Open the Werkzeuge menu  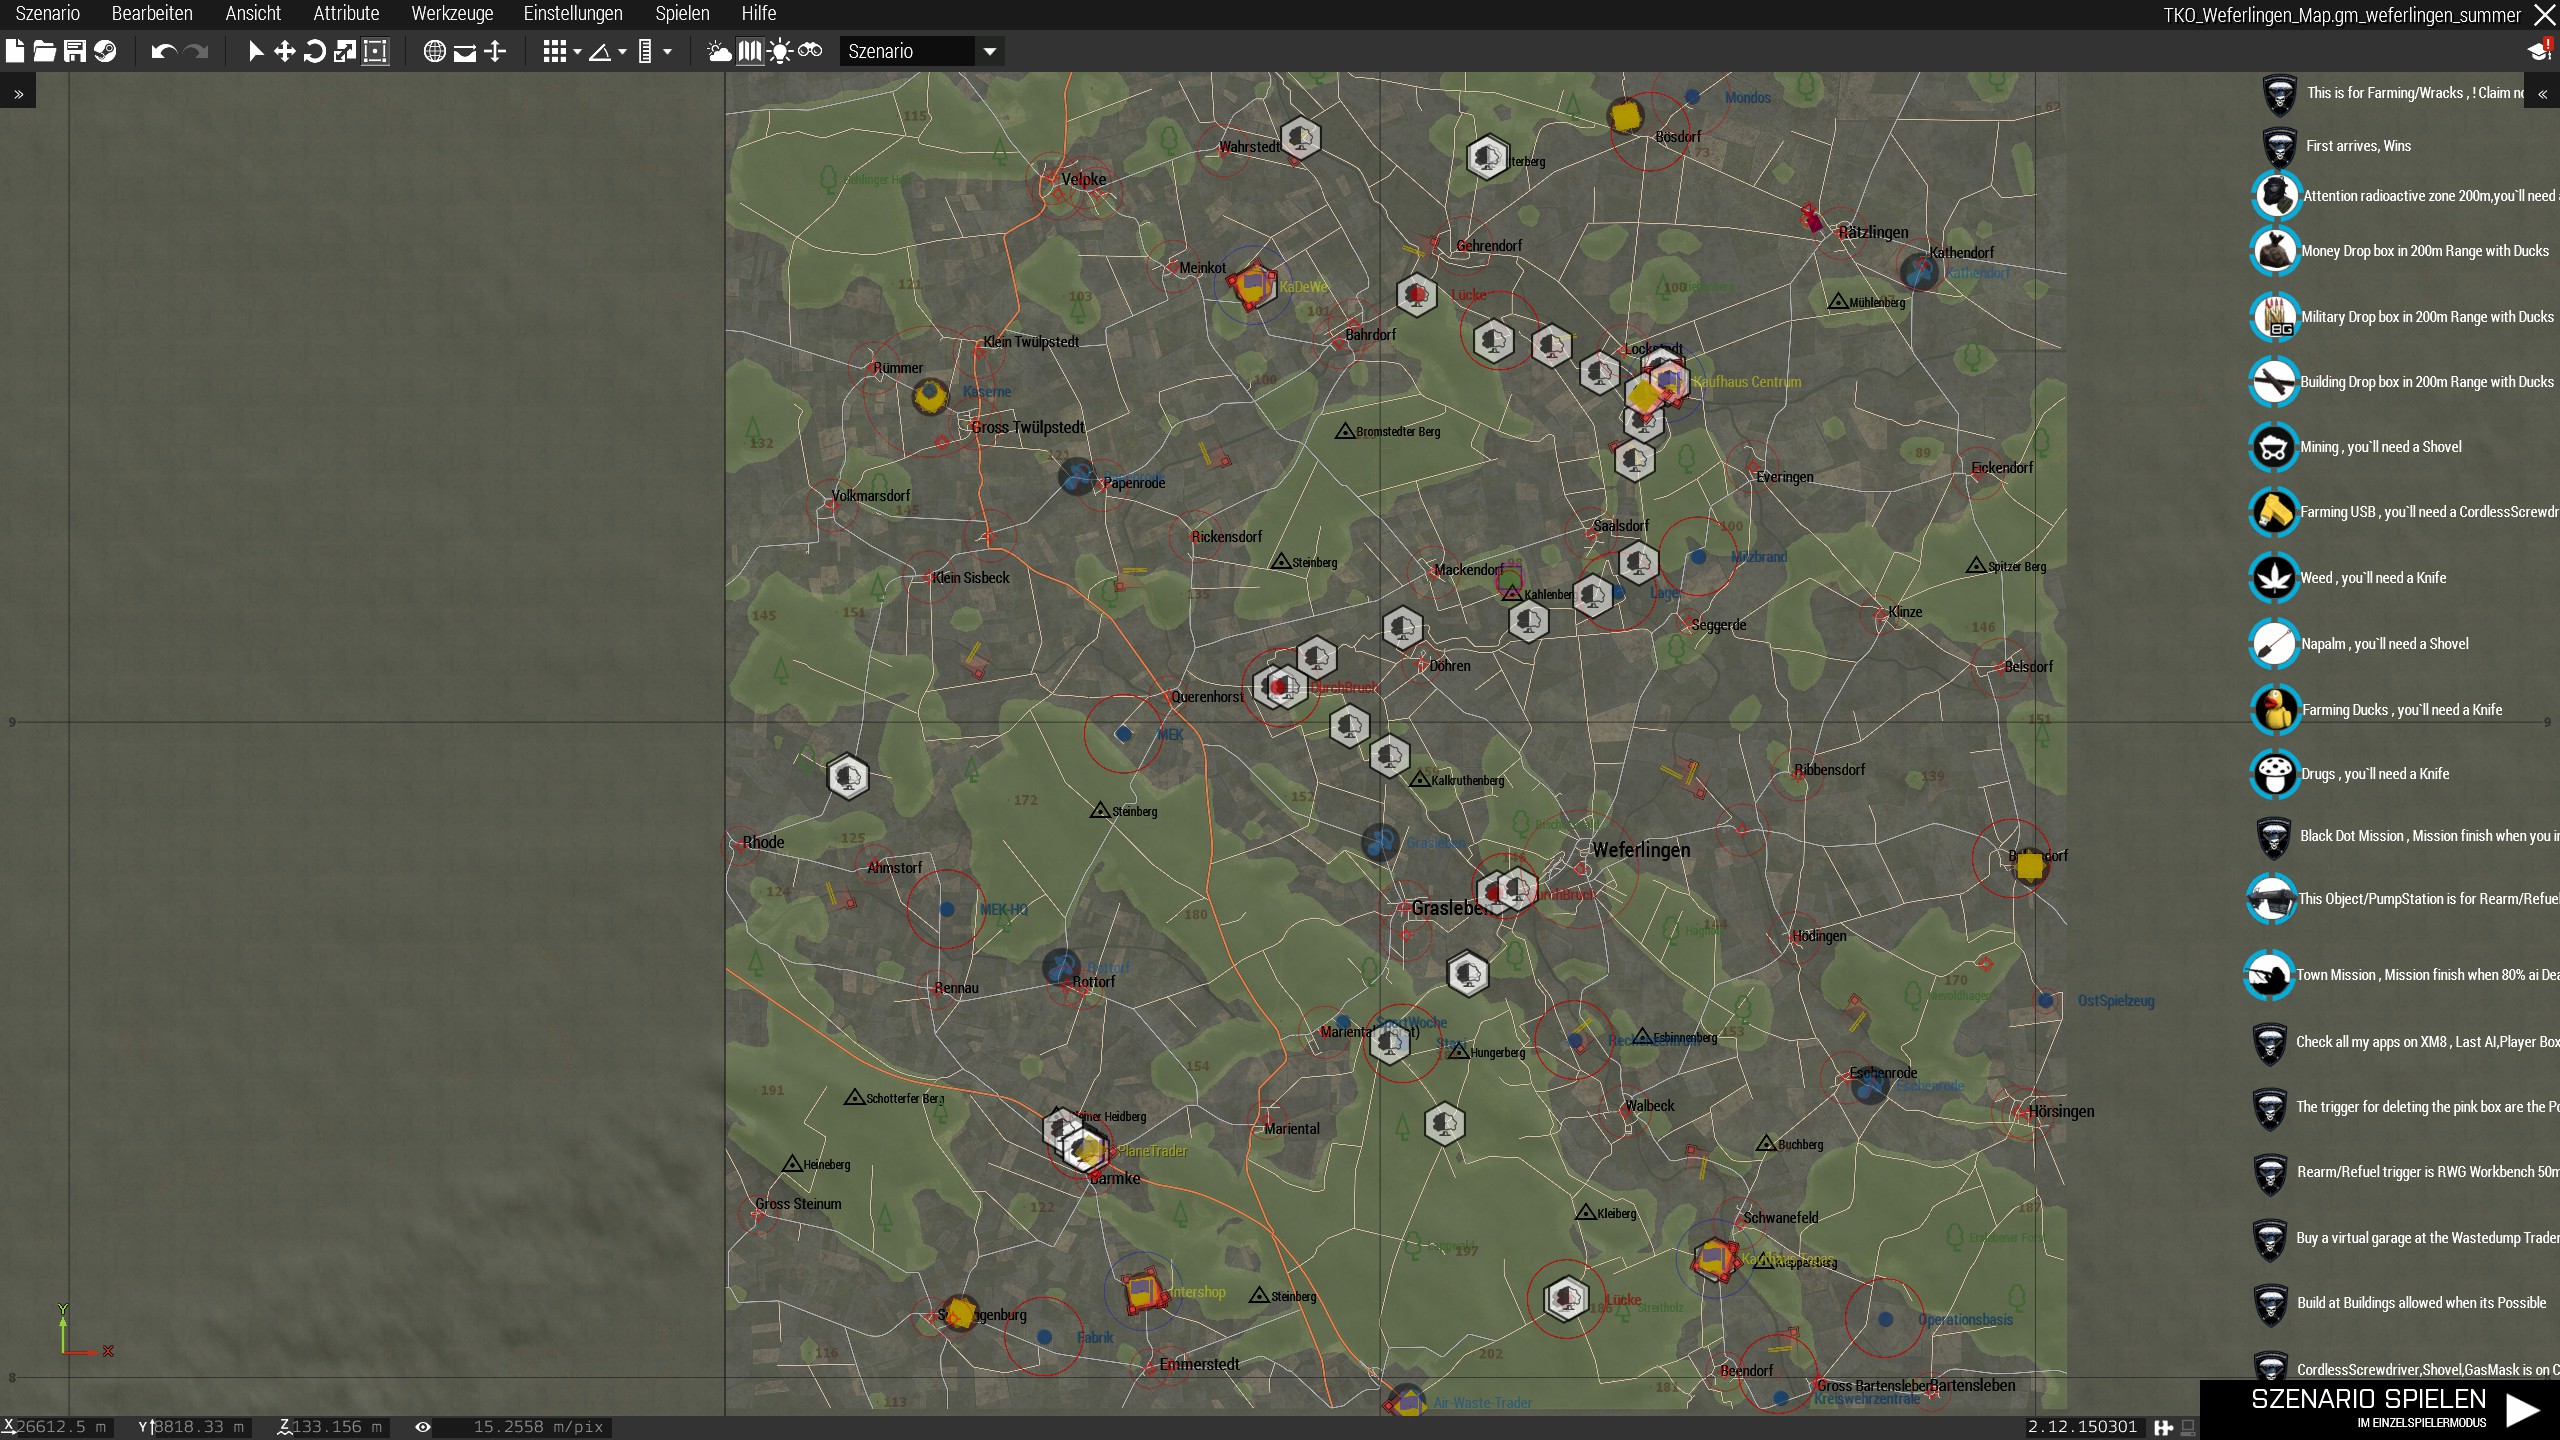[451, 13]
